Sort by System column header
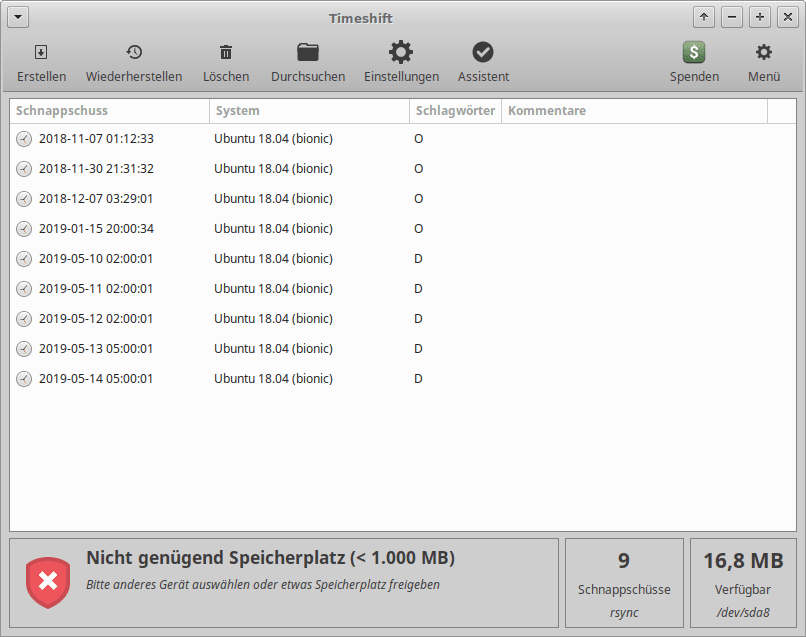This screenshot has width=806, height=637. coord(309,111)
